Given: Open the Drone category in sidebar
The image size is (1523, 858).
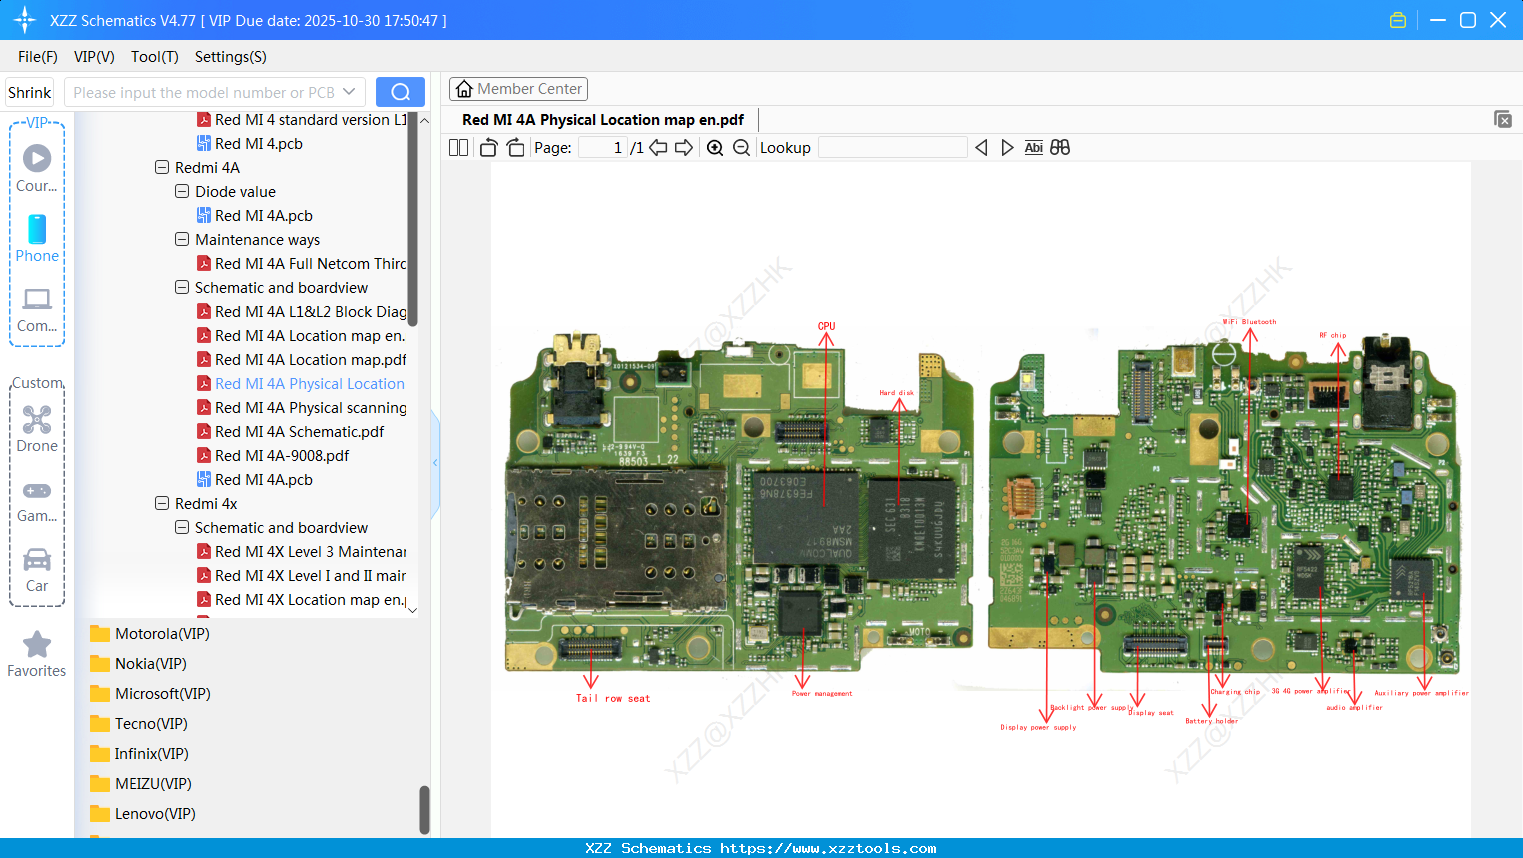Looking at the screenshot, I should click(37, 429).
